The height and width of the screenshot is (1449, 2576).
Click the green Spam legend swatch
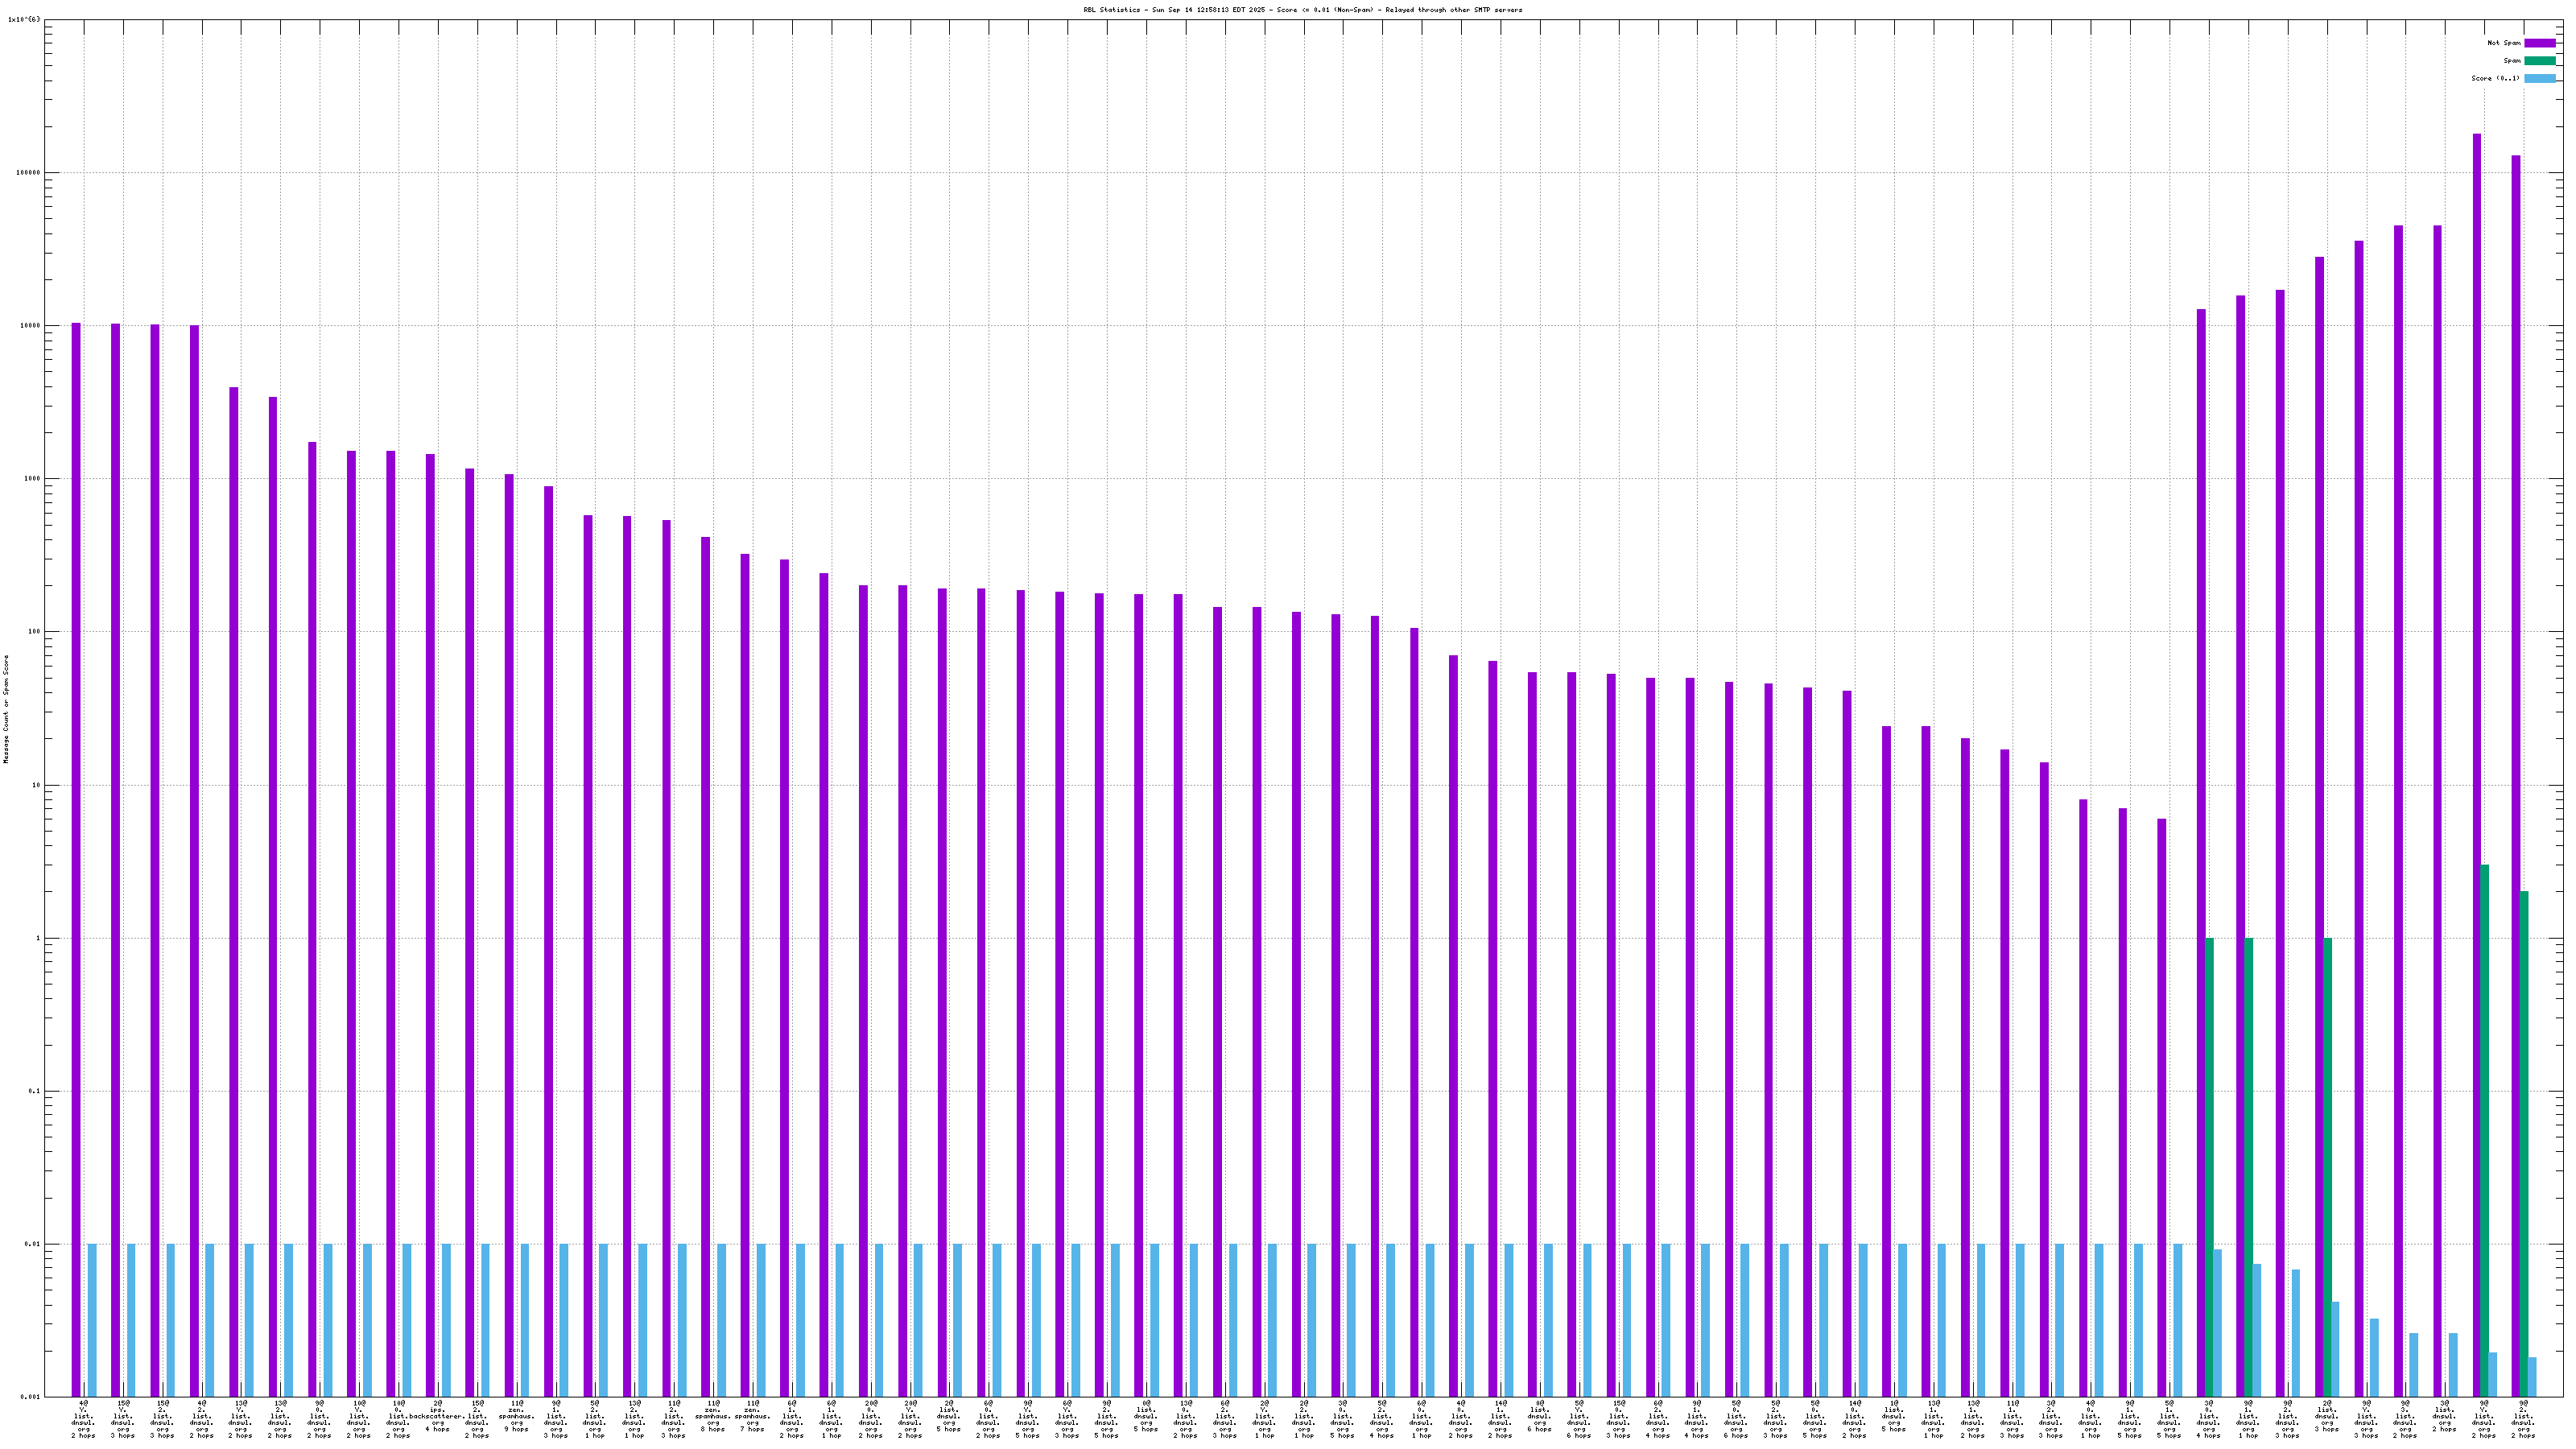click(x=2539, y=61)
